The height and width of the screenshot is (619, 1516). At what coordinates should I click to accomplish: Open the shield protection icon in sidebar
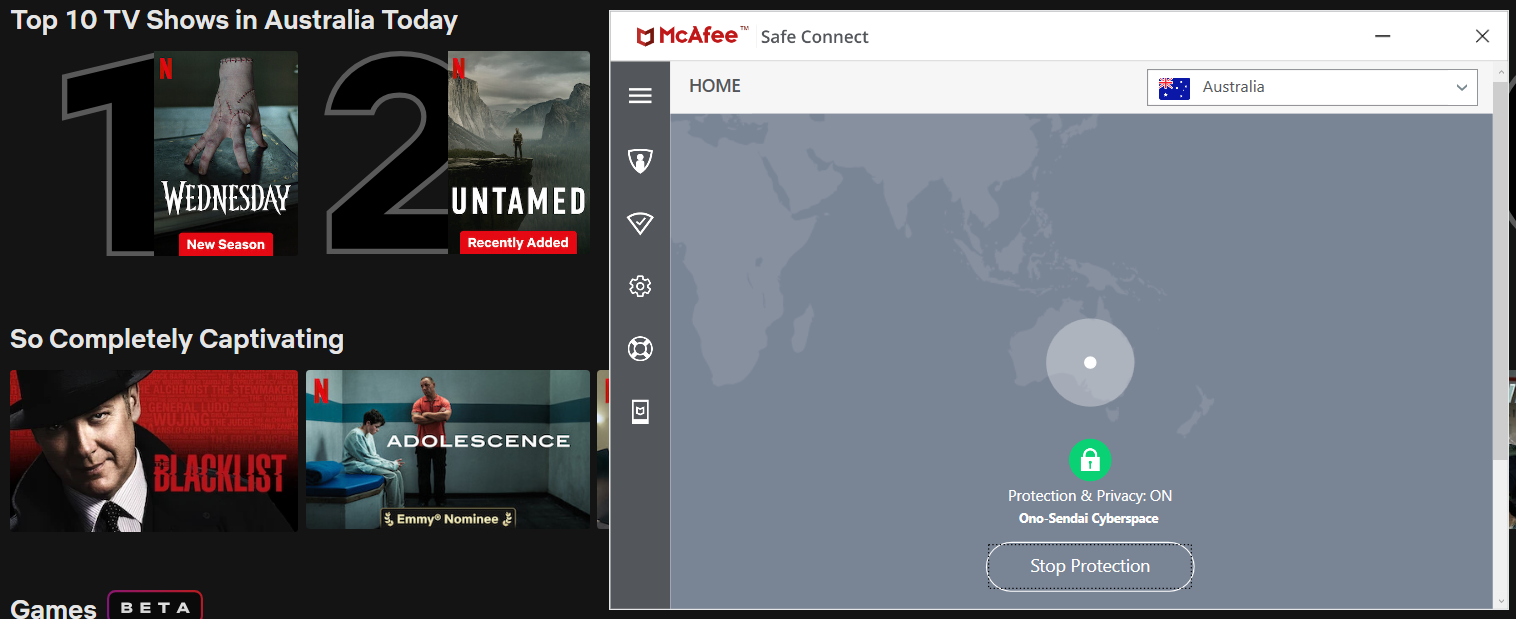[640, 161]
